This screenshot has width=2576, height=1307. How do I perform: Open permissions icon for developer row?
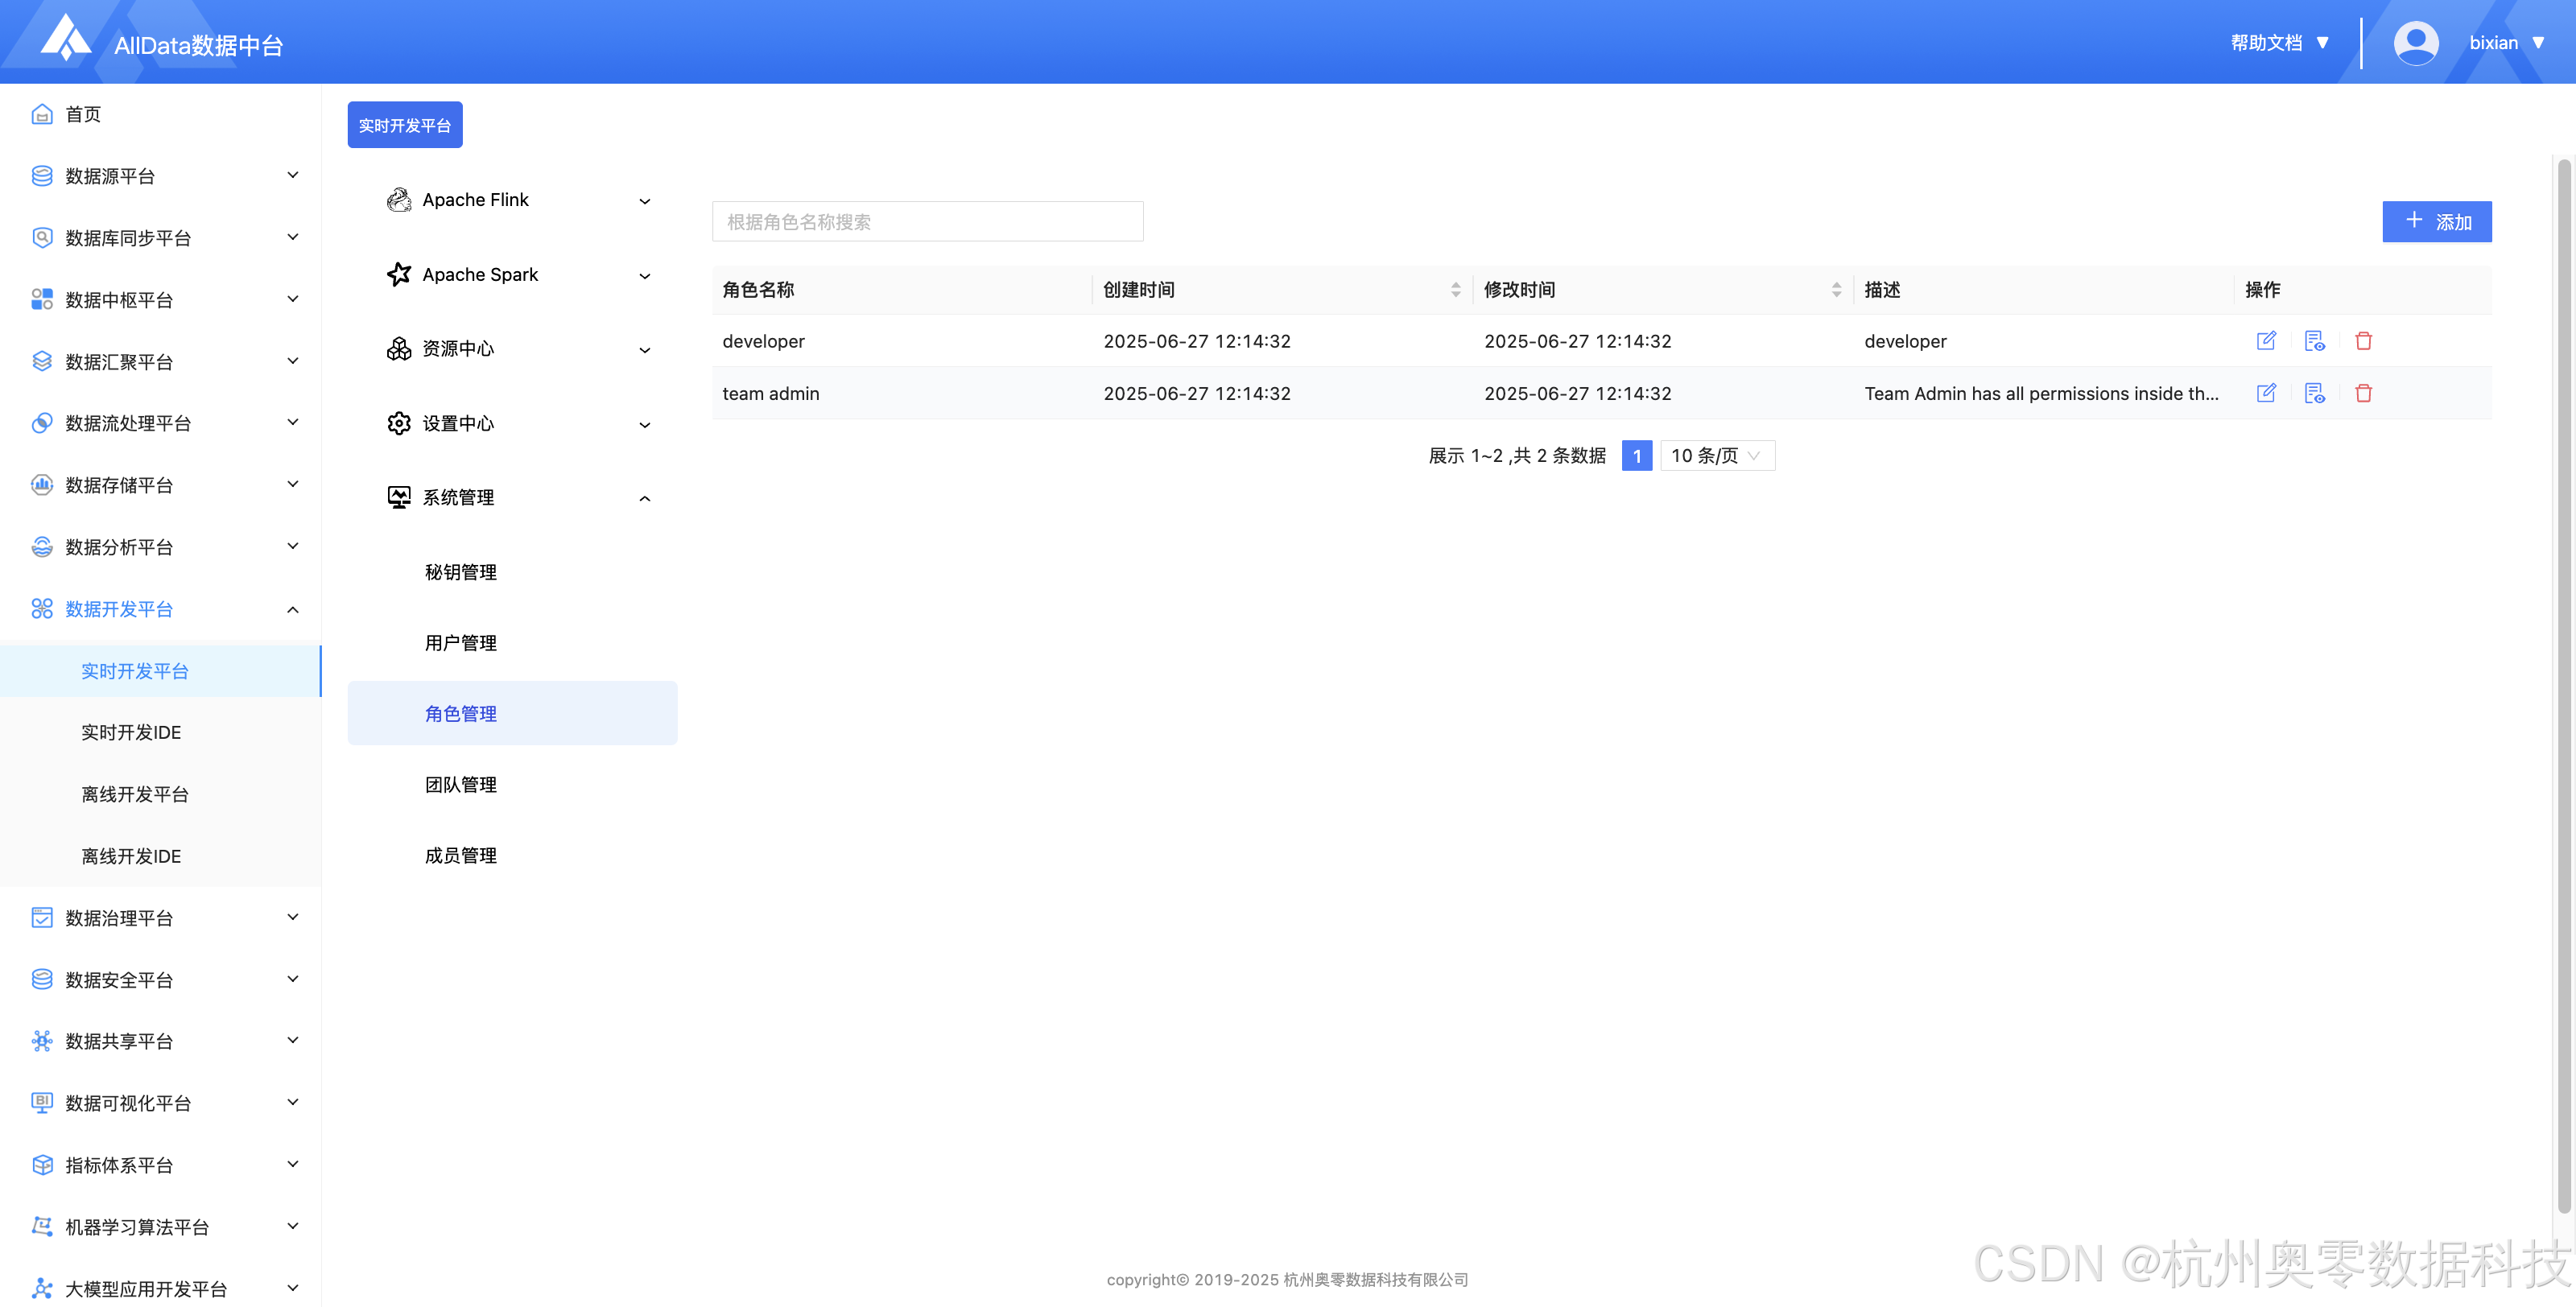(2314, 341)
